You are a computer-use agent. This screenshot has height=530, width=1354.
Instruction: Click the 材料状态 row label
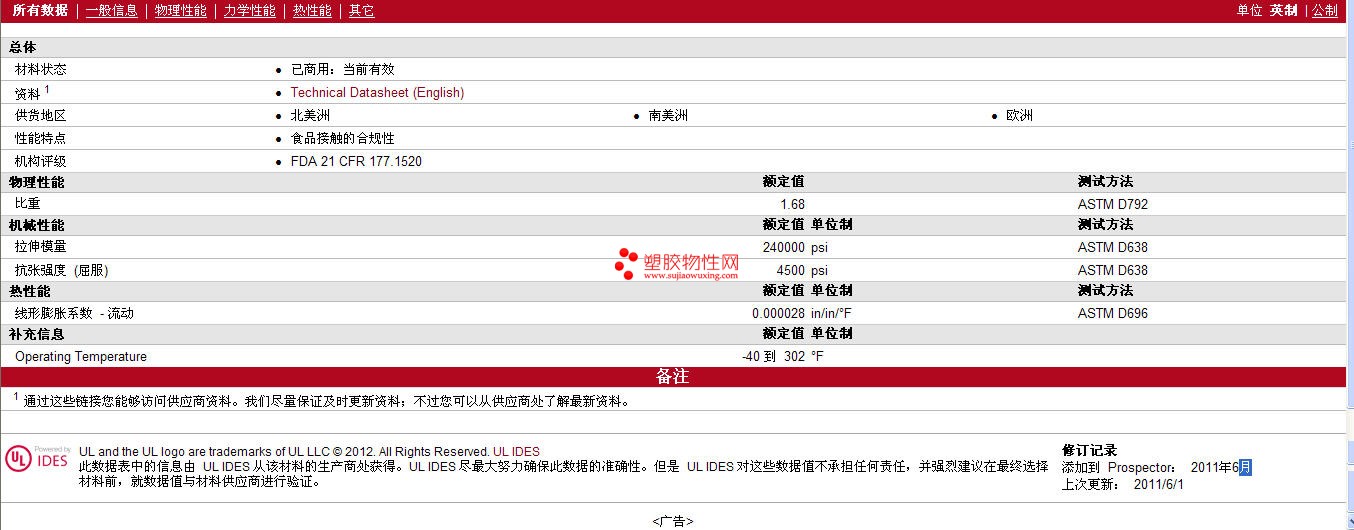point(41,69)
